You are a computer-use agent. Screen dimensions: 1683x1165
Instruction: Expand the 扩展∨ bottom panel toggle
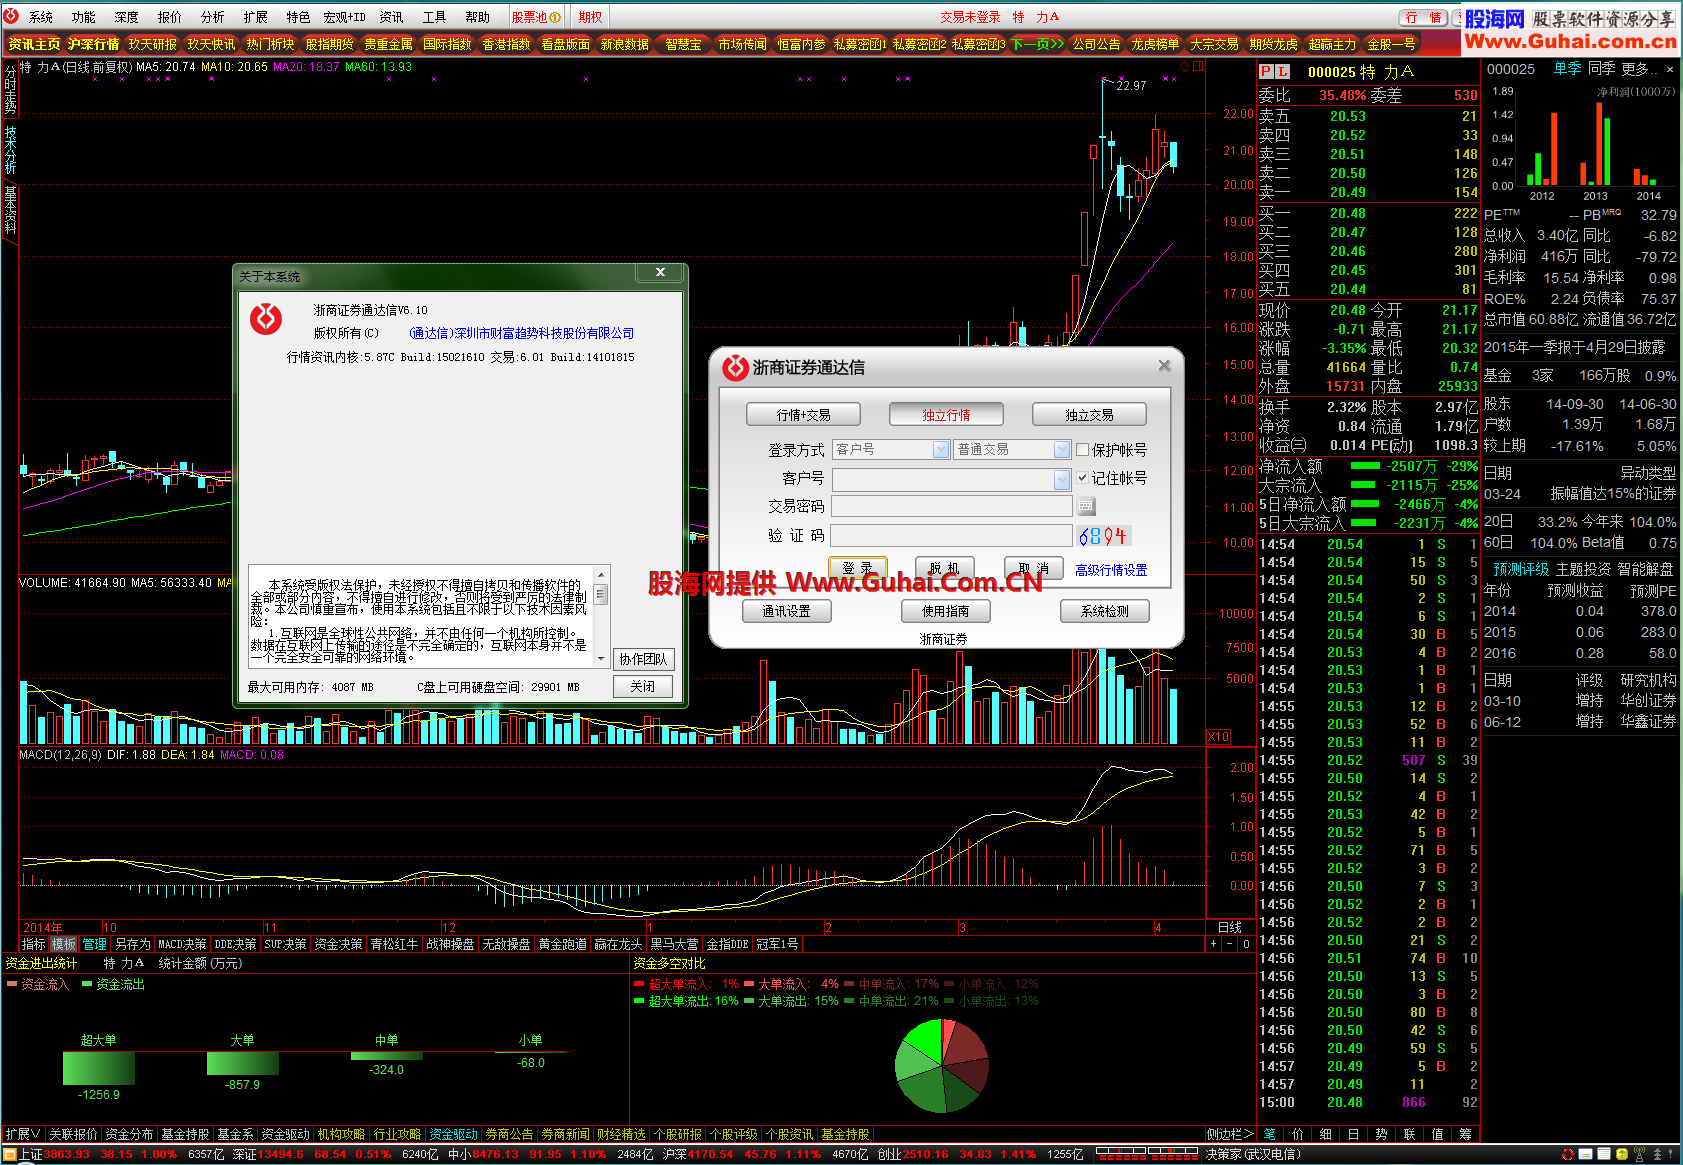pyautogui.click(x=22, y=1134)
